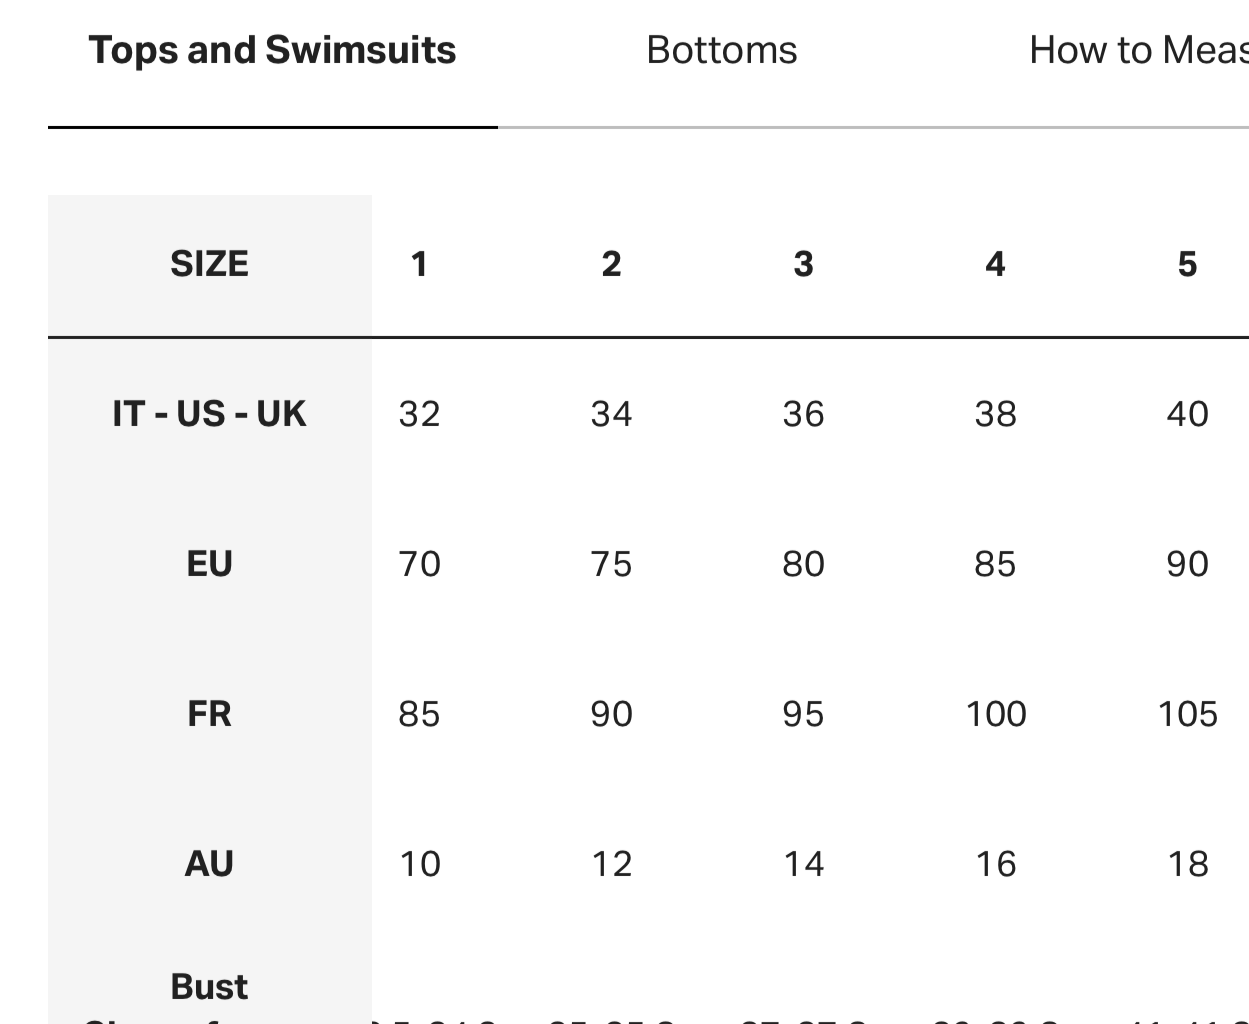Select the Tops and Swimsuits tab

(272, 51)
